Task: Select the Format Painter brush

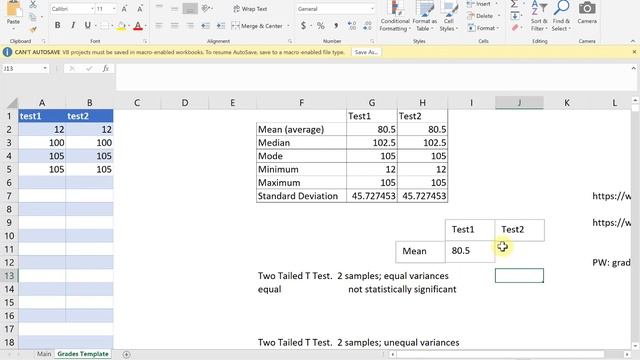Action: point(33,29)
